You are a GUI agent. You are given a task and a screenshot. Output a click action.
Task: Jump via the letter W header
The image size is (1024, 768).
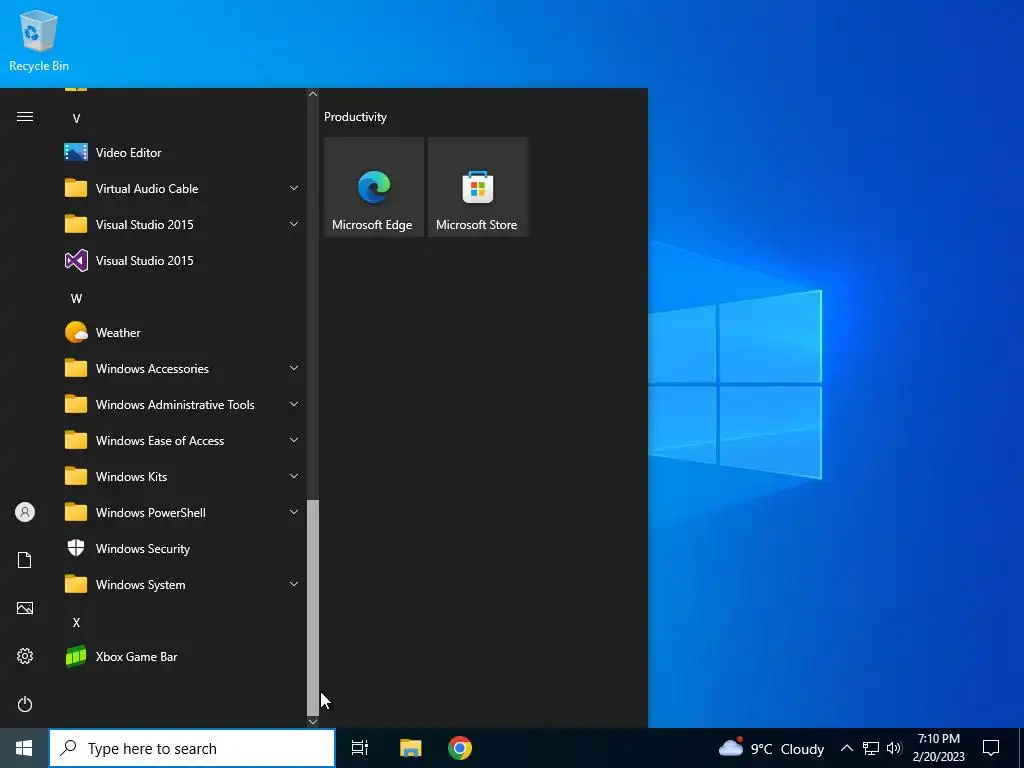point(76,298)
